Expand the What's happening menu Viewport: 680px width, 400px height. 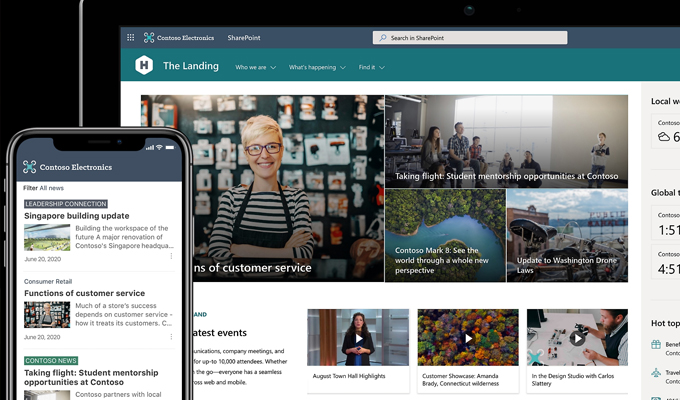pos(317,68)
